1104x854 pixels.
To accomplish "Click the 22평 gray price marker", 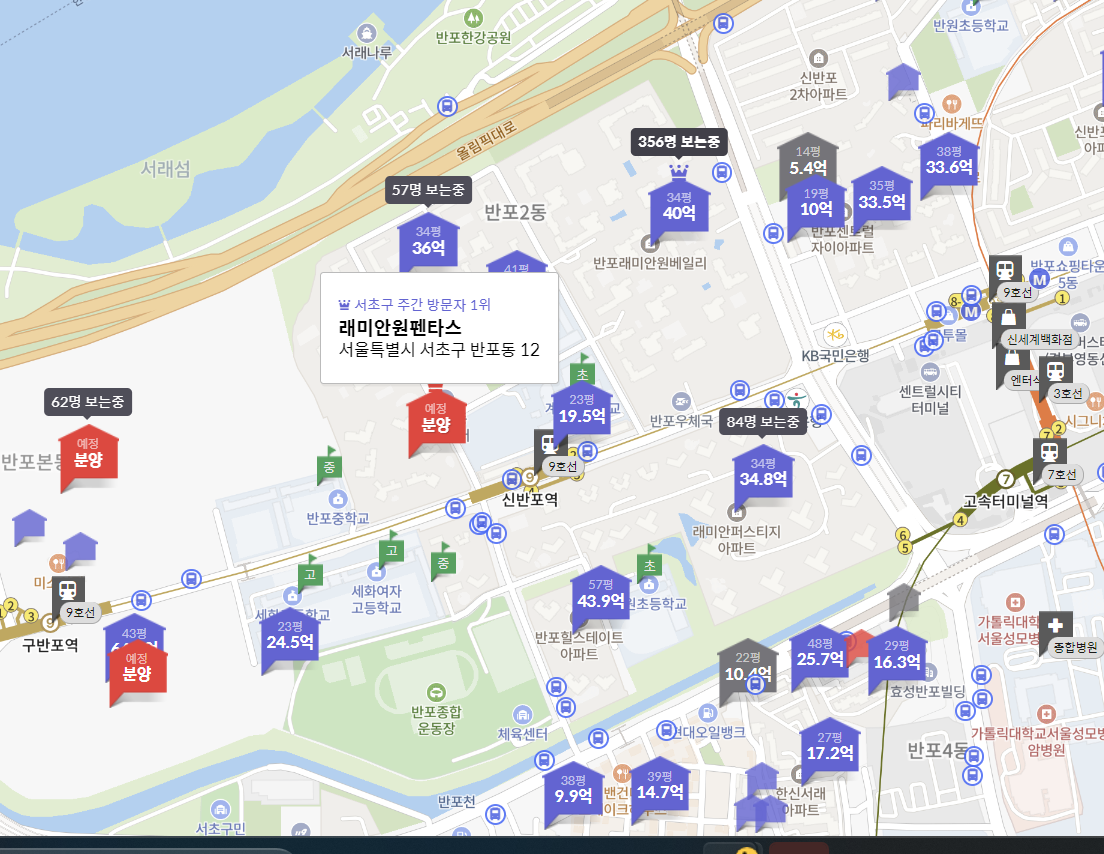I will tap(748, 668).
